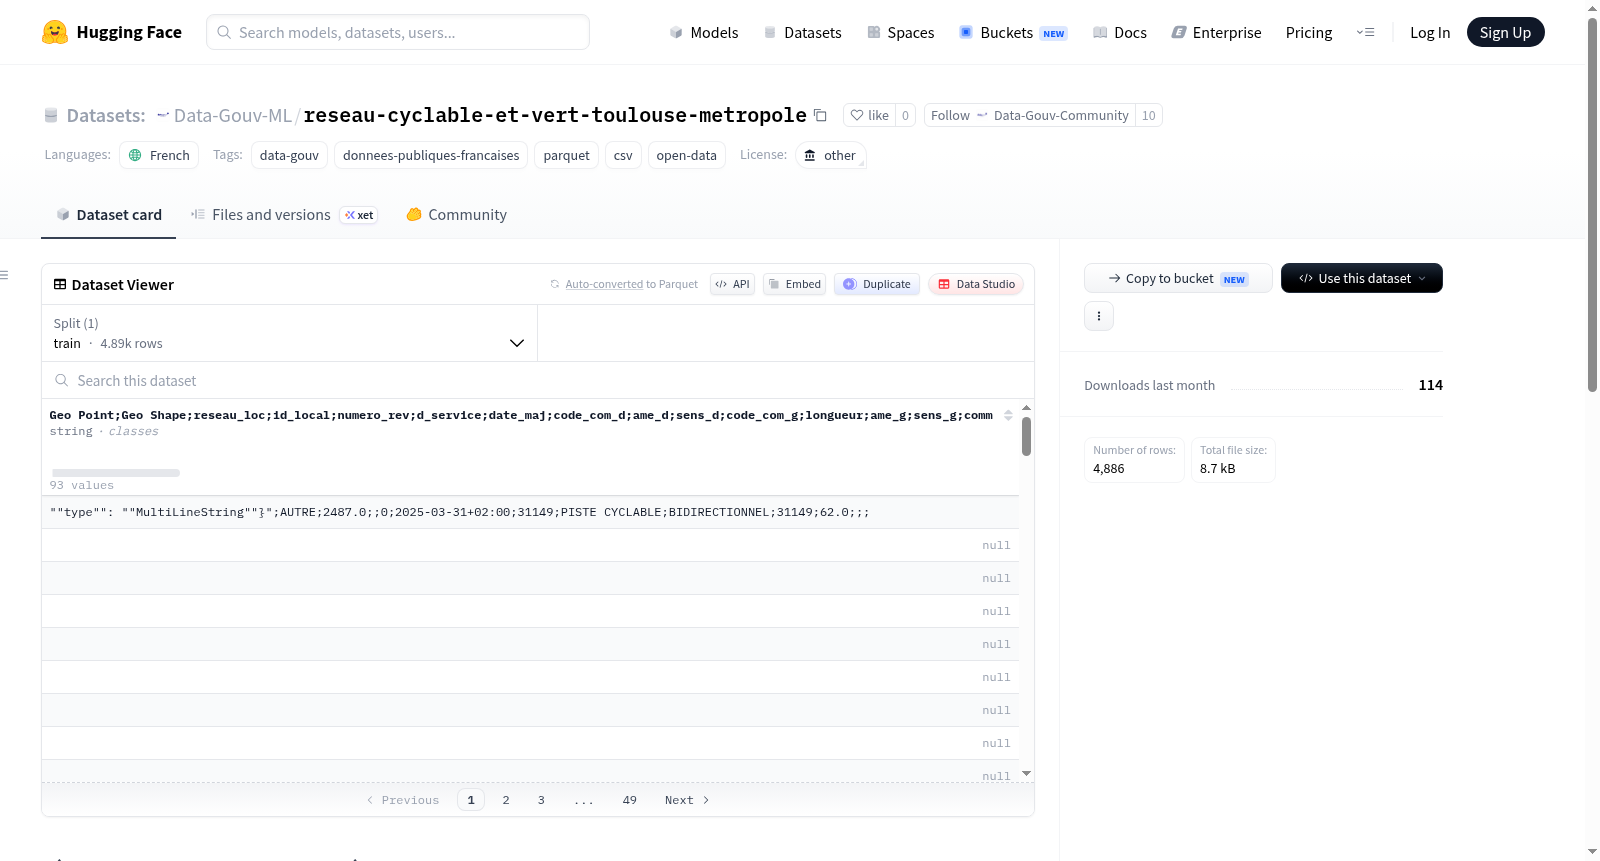Open the three-dot more options button
Image resolution: width=1600 pixels, height=861 pixels.
click(1099, 316)
